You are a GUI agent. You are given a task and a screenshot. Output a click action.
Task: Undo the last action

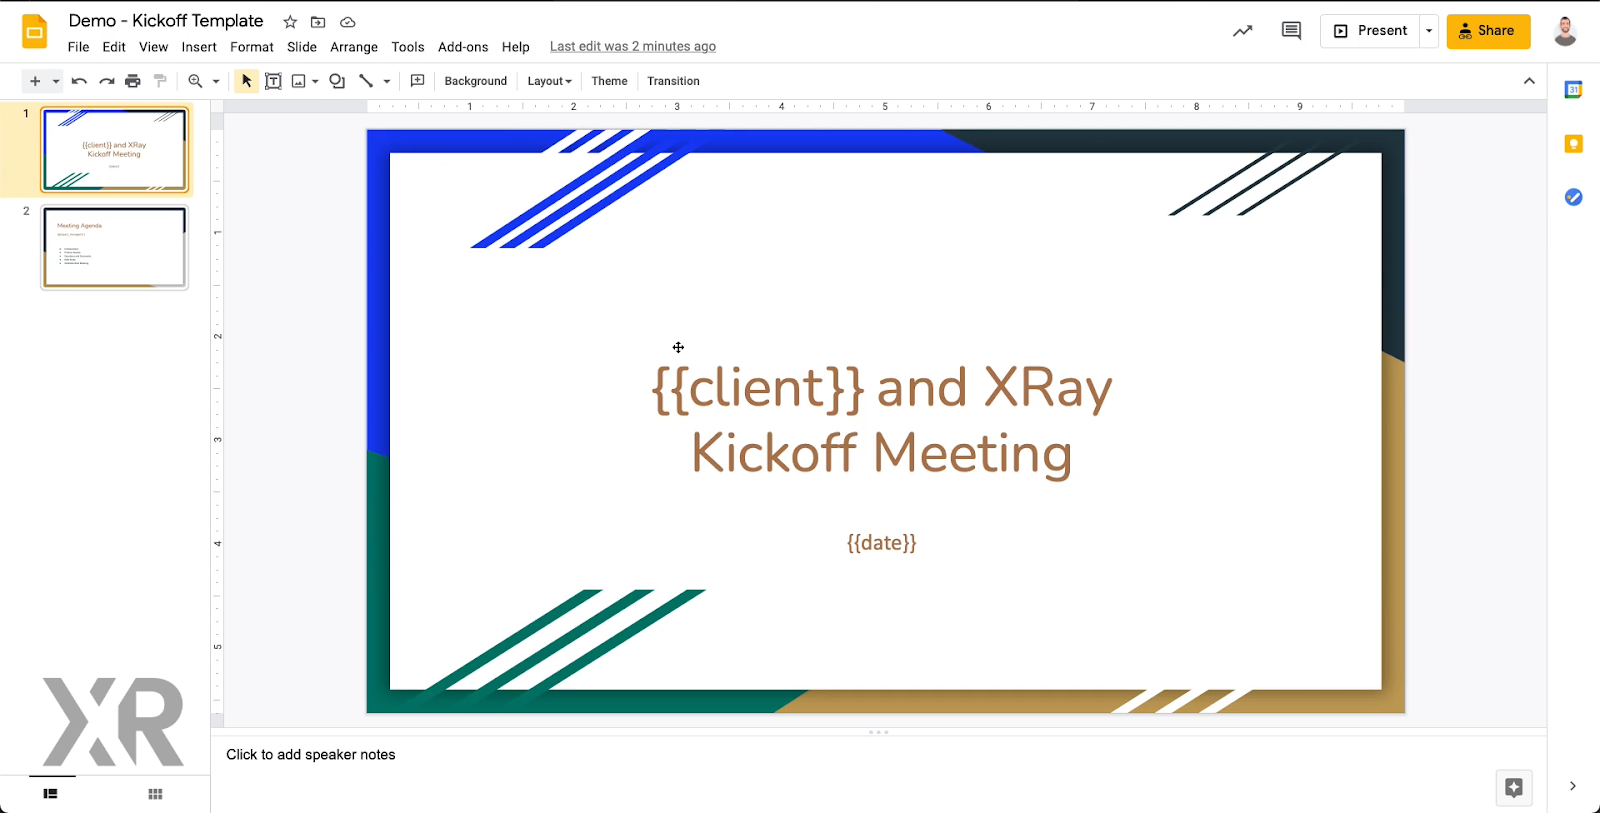coord(79,81)
